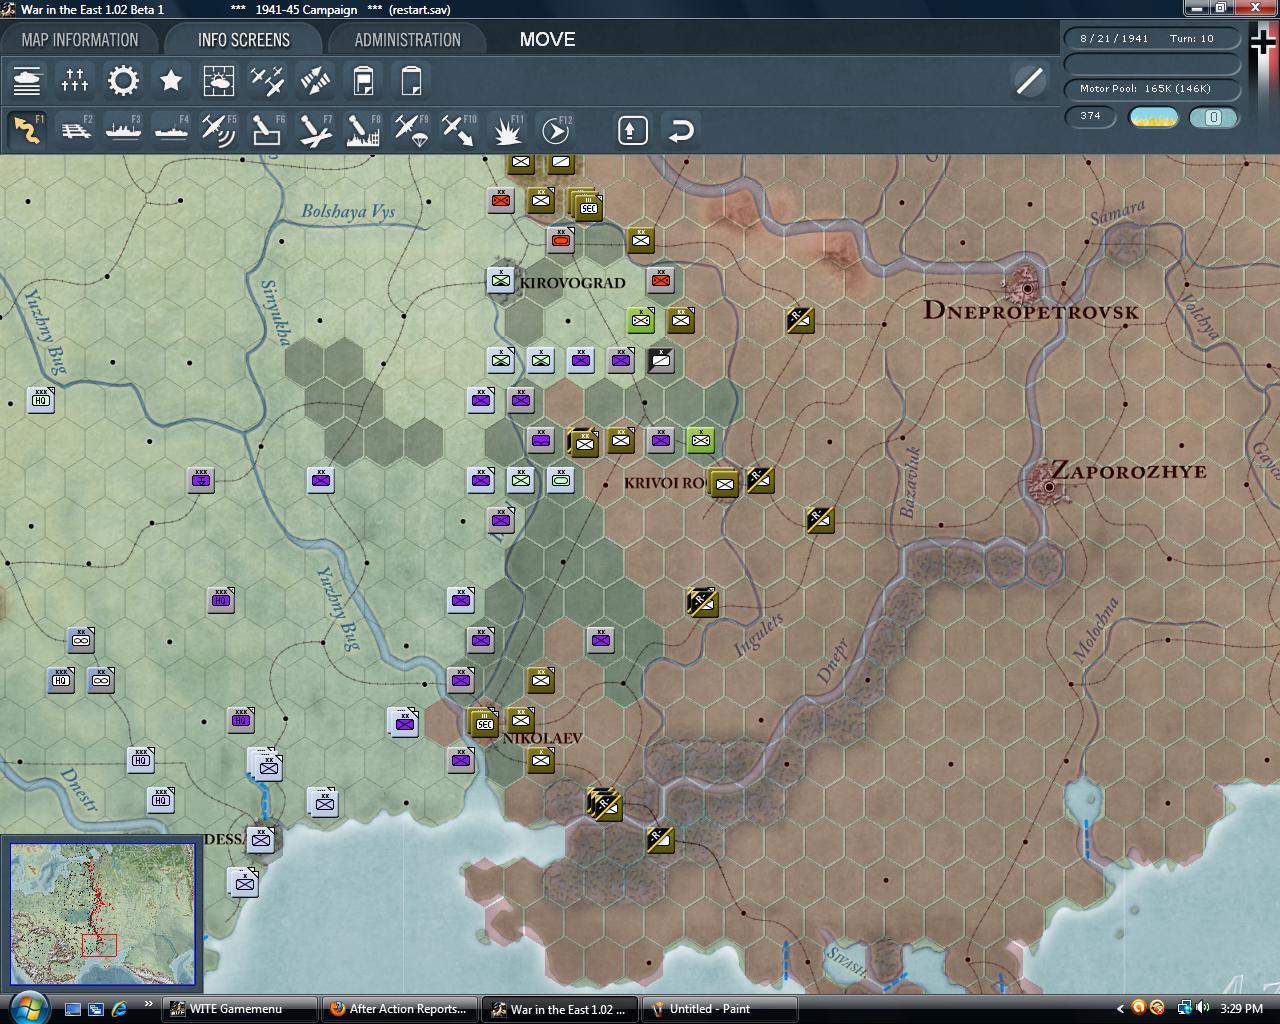Image resolution: width=1280 pixels, height=1024 pixels.
Task: Open the Production screen gear icon
Action: 123,80
